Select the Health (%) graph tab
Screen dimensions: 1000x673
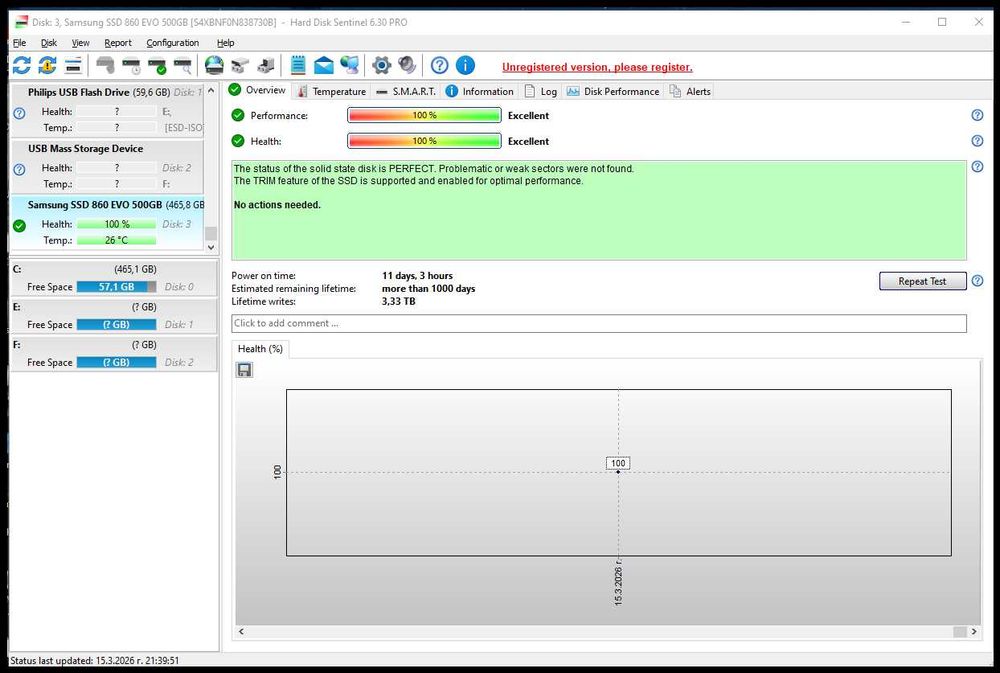coord(260,349)
